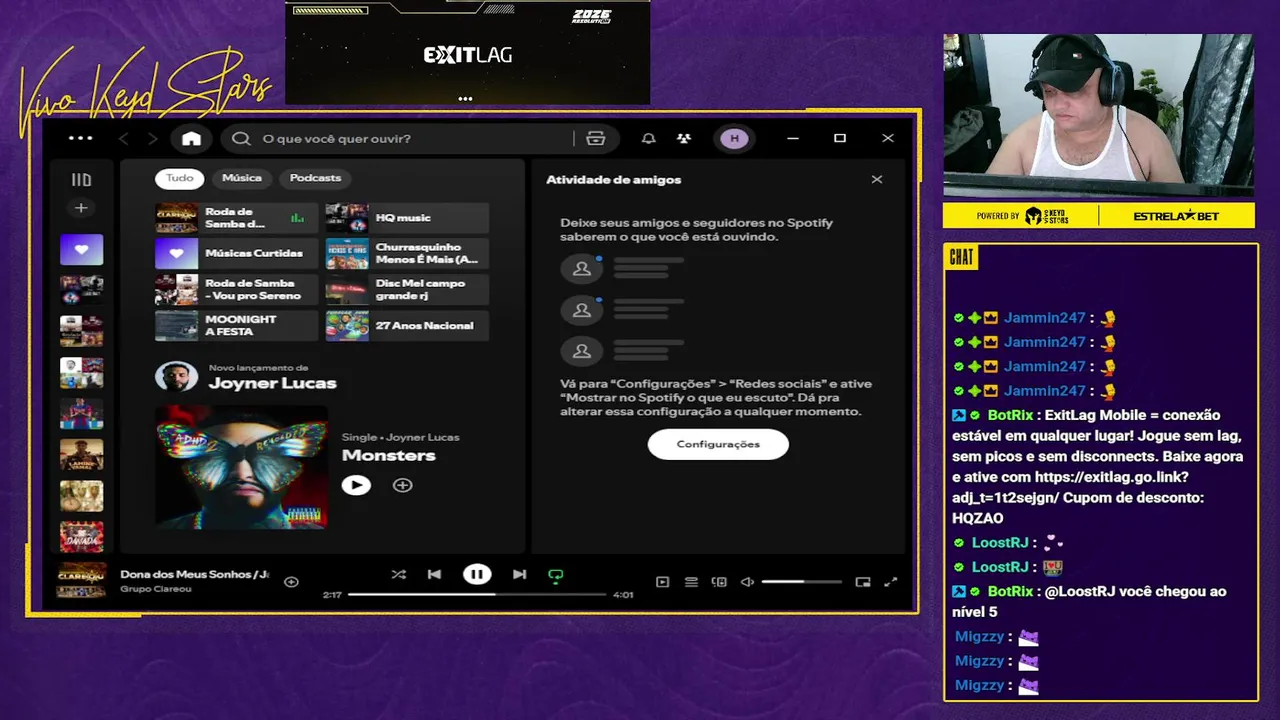The image size is (1280, 720).
Task: Open Connect to a device
Action: click(719, 582)
